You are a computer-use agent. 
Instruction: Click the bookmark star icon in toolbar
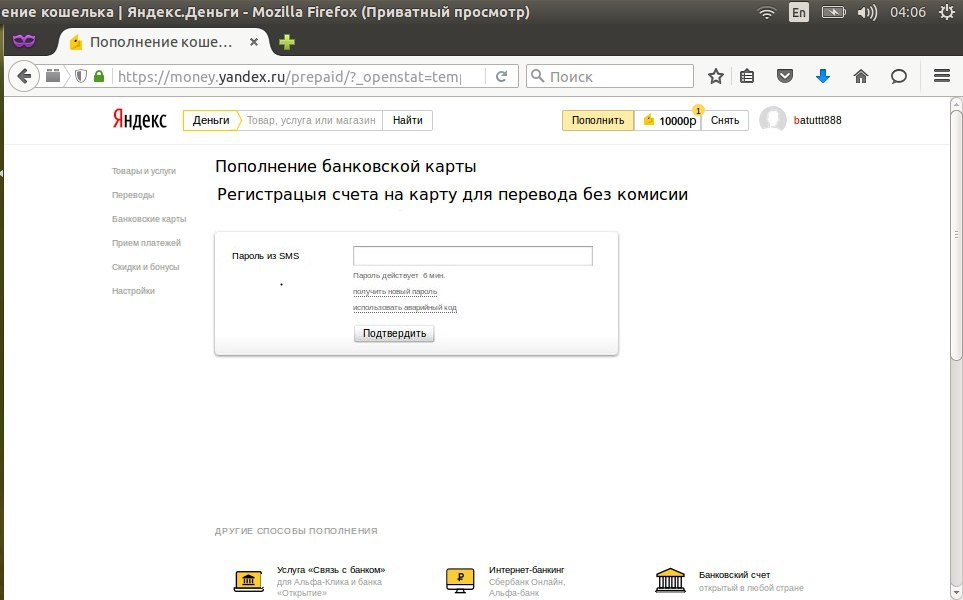[x=716, y=76]
